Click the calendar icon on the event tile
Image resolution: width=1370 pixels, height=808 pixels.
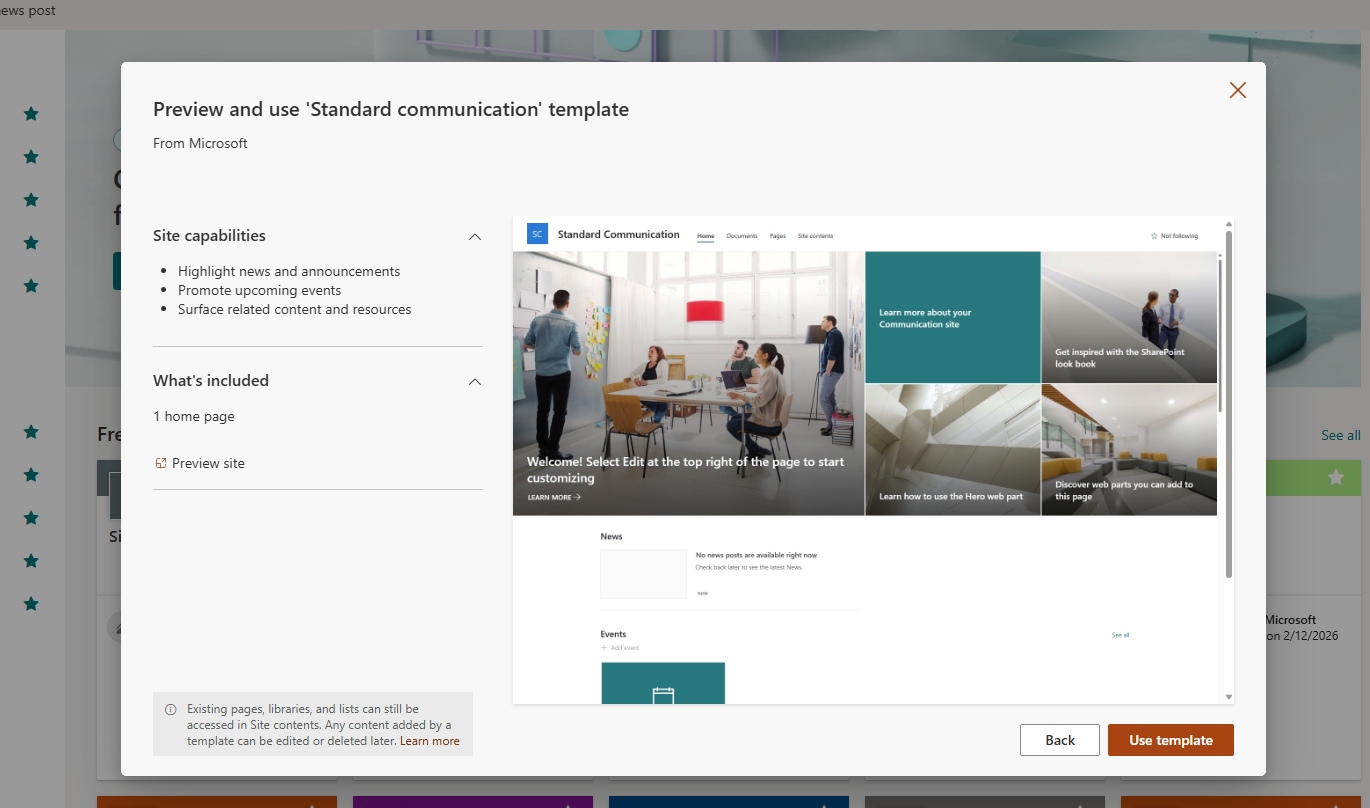(x=663, y=695)
